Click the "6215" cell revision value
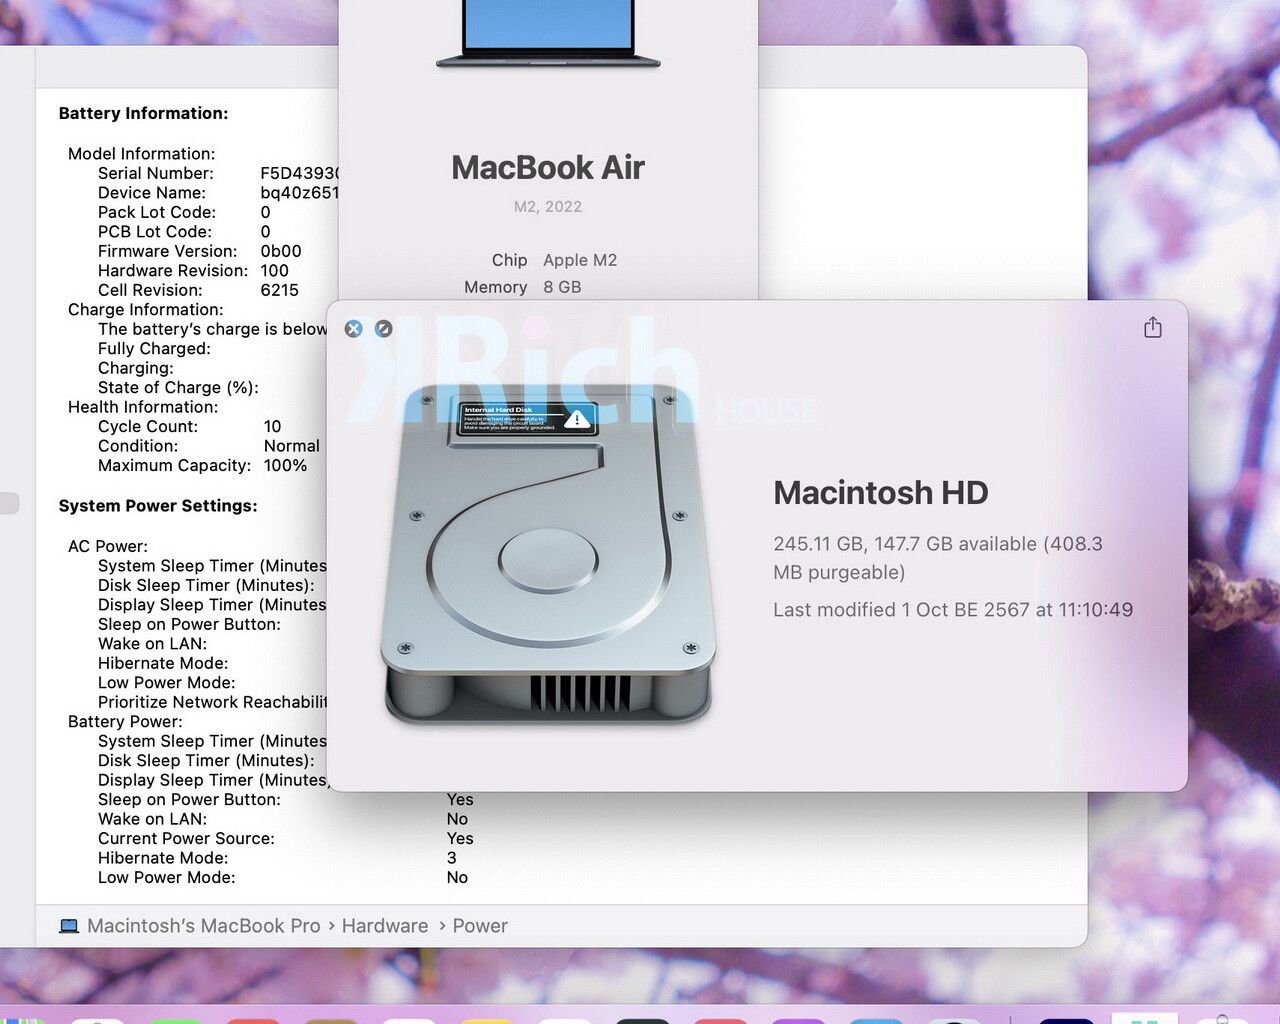The height and width of the screenshot is (1024, 1280). coord(280,290)
